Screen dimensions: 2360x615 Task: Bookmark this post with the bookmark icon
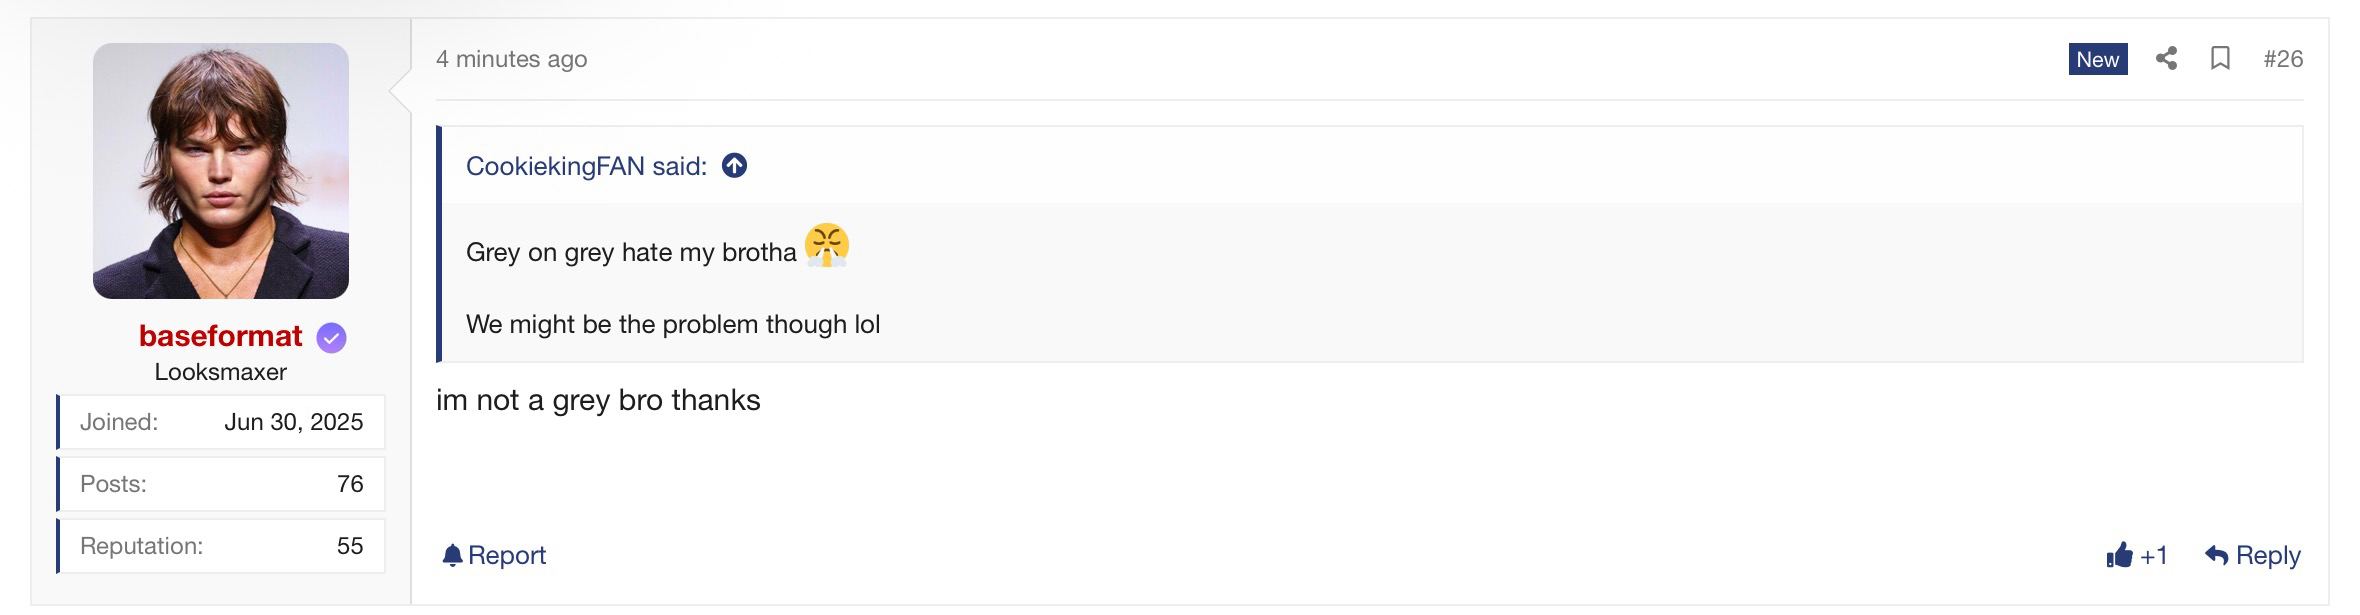coord(2220,59)
